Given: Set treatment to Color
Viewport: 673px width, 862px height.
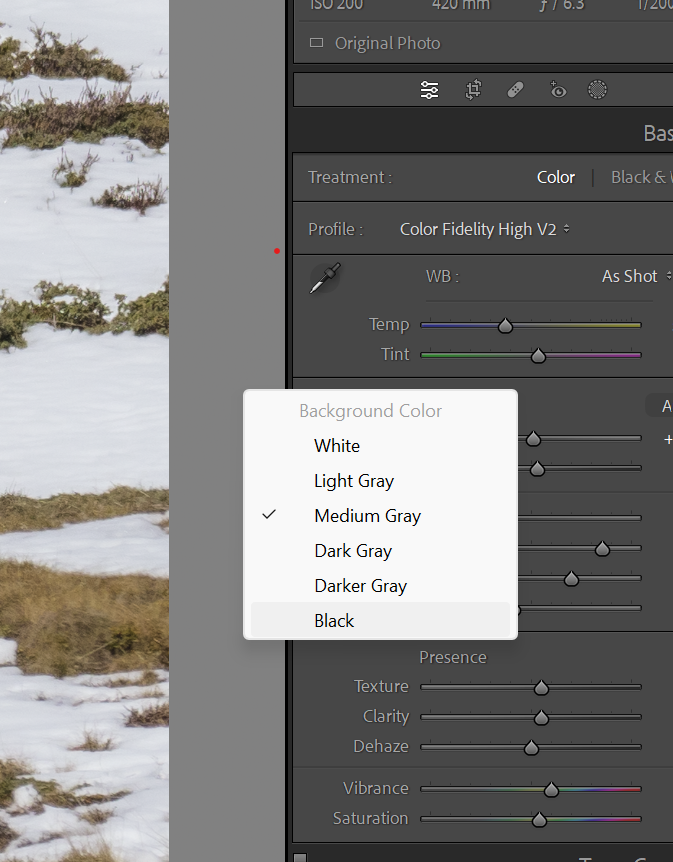Looking at the screenshot, I should point(555,177).
